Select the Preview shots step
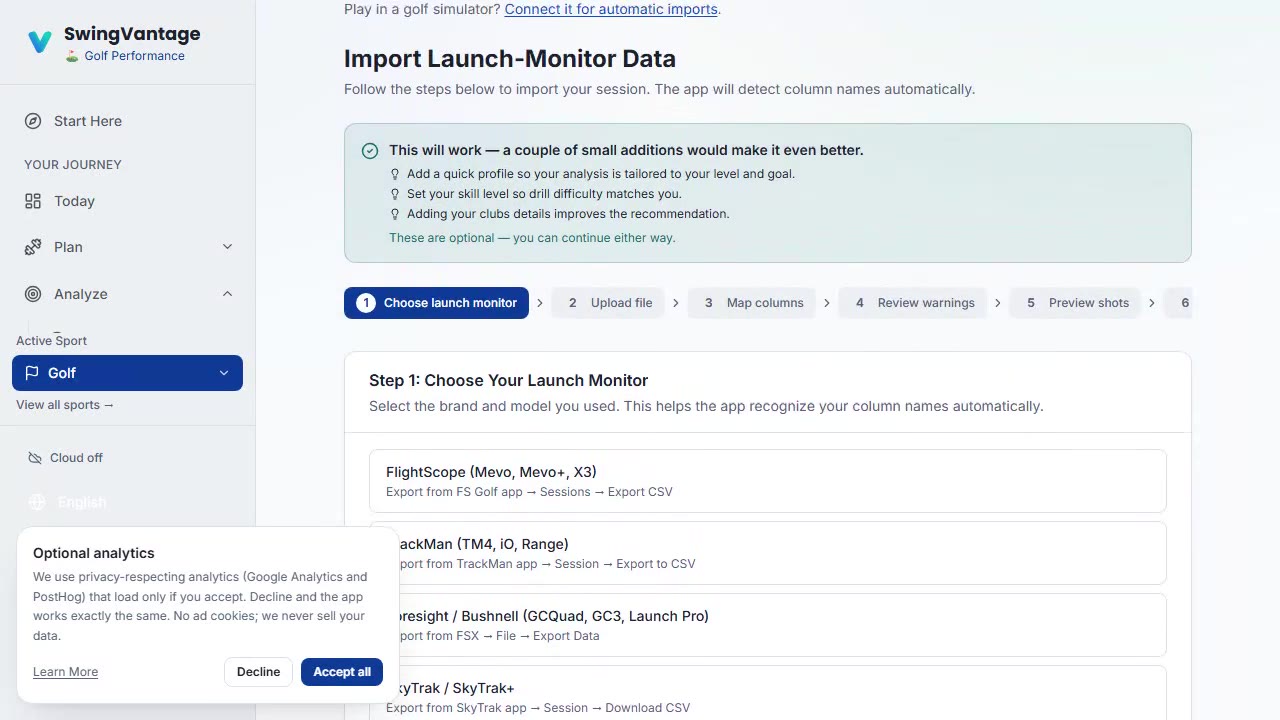 pos(1076,303)
